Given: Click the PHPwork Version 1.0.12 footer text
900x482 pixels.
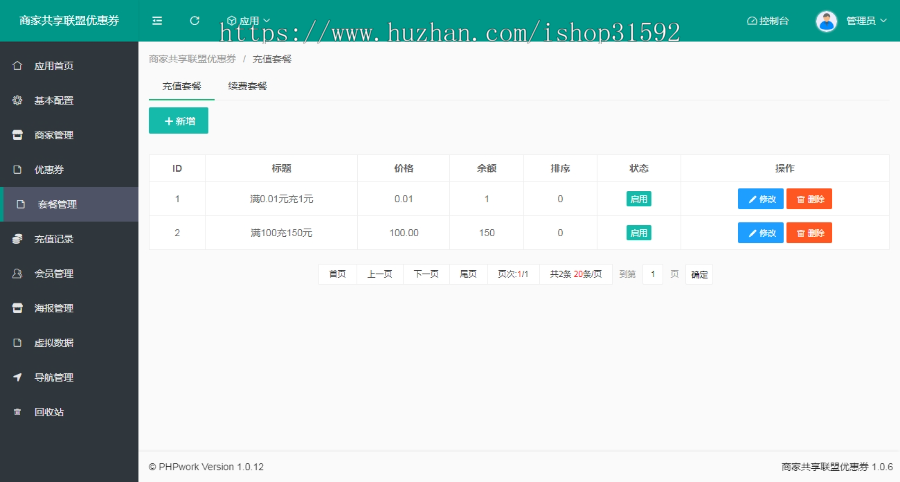Looking at the screenshot, I should pos(206,467).
